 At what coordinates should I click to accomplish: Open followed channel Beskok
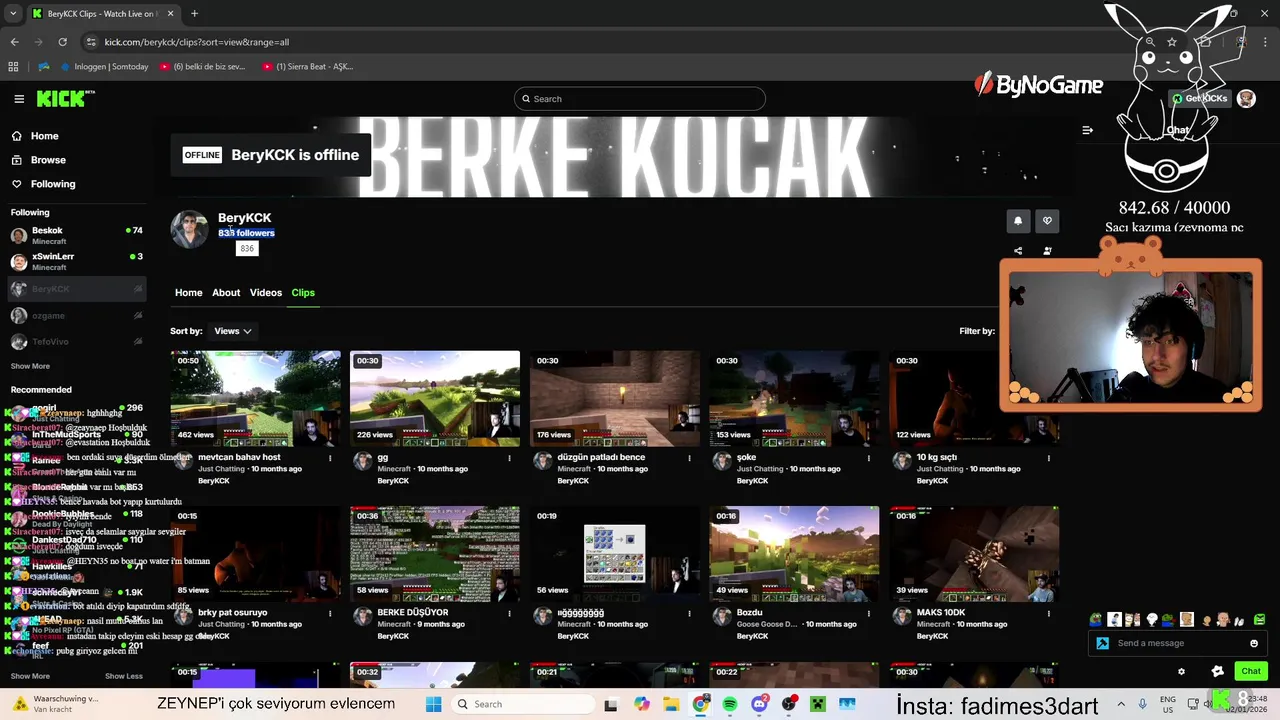coord(76,235)
